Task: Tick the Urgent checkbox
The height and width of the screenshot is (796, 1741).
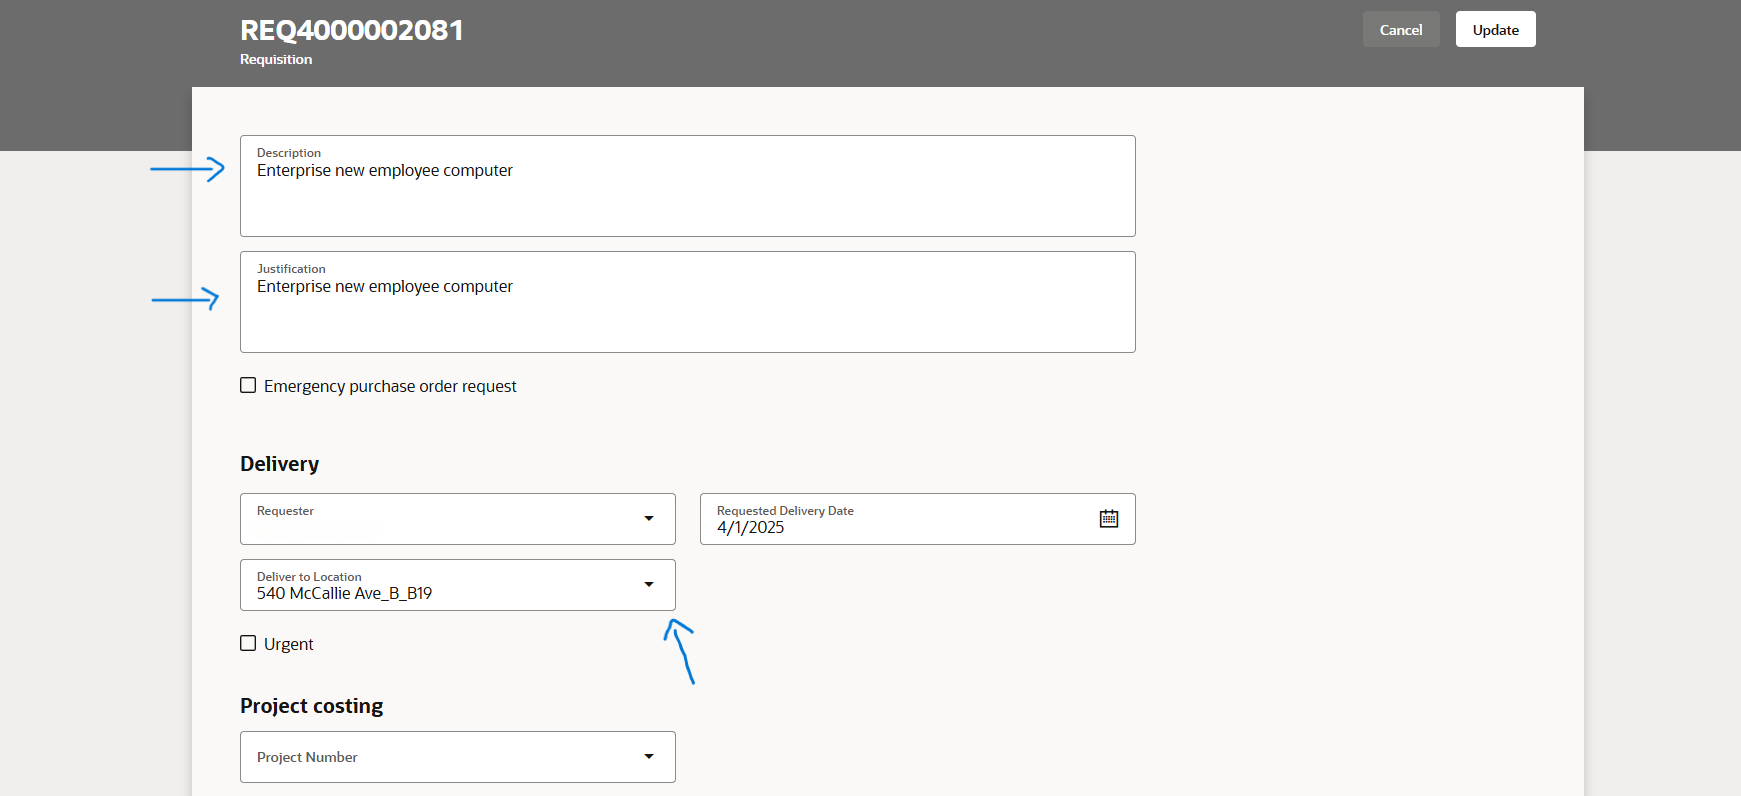Action: 248,644
